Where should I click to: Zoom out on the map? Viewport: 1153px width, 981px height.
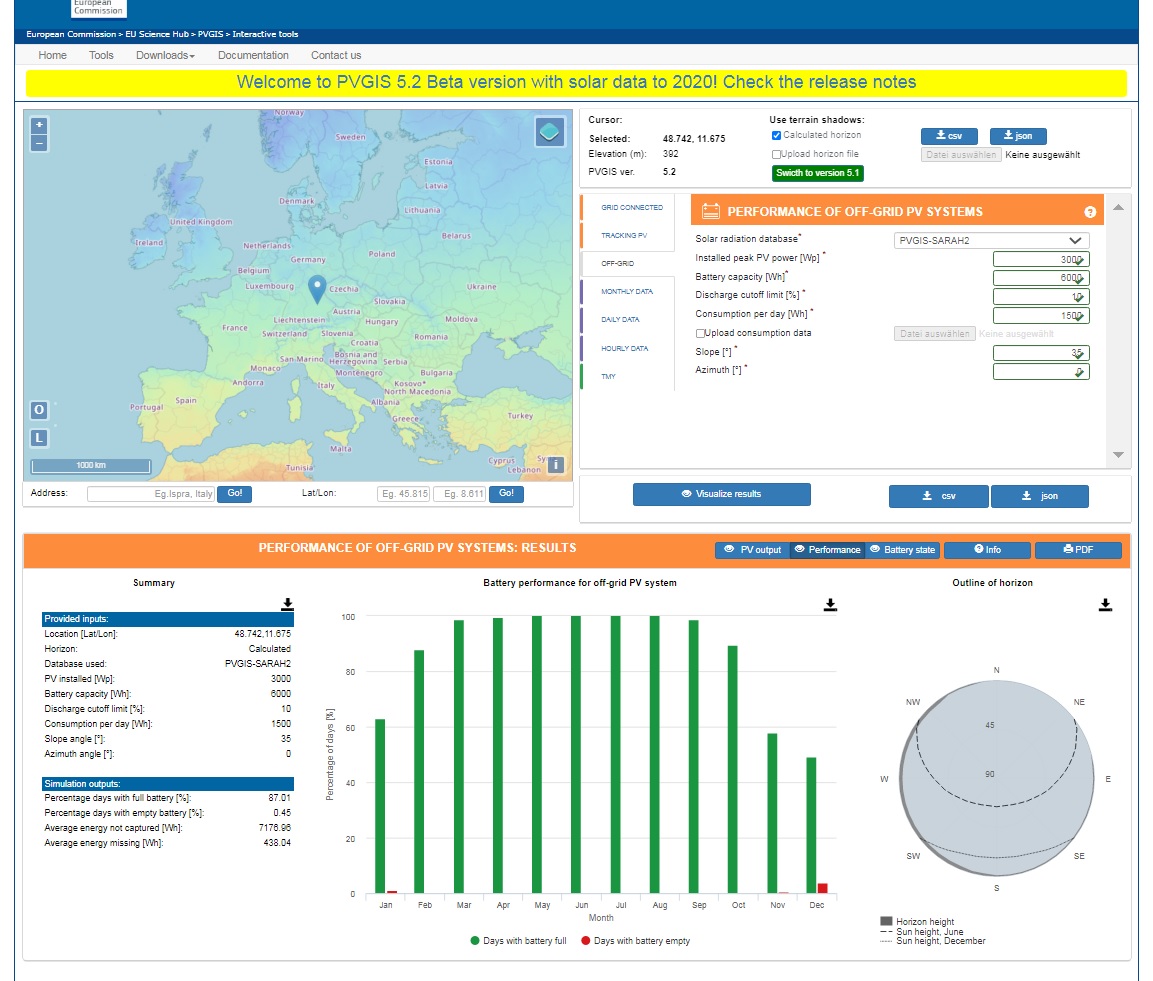click(39, 143)
